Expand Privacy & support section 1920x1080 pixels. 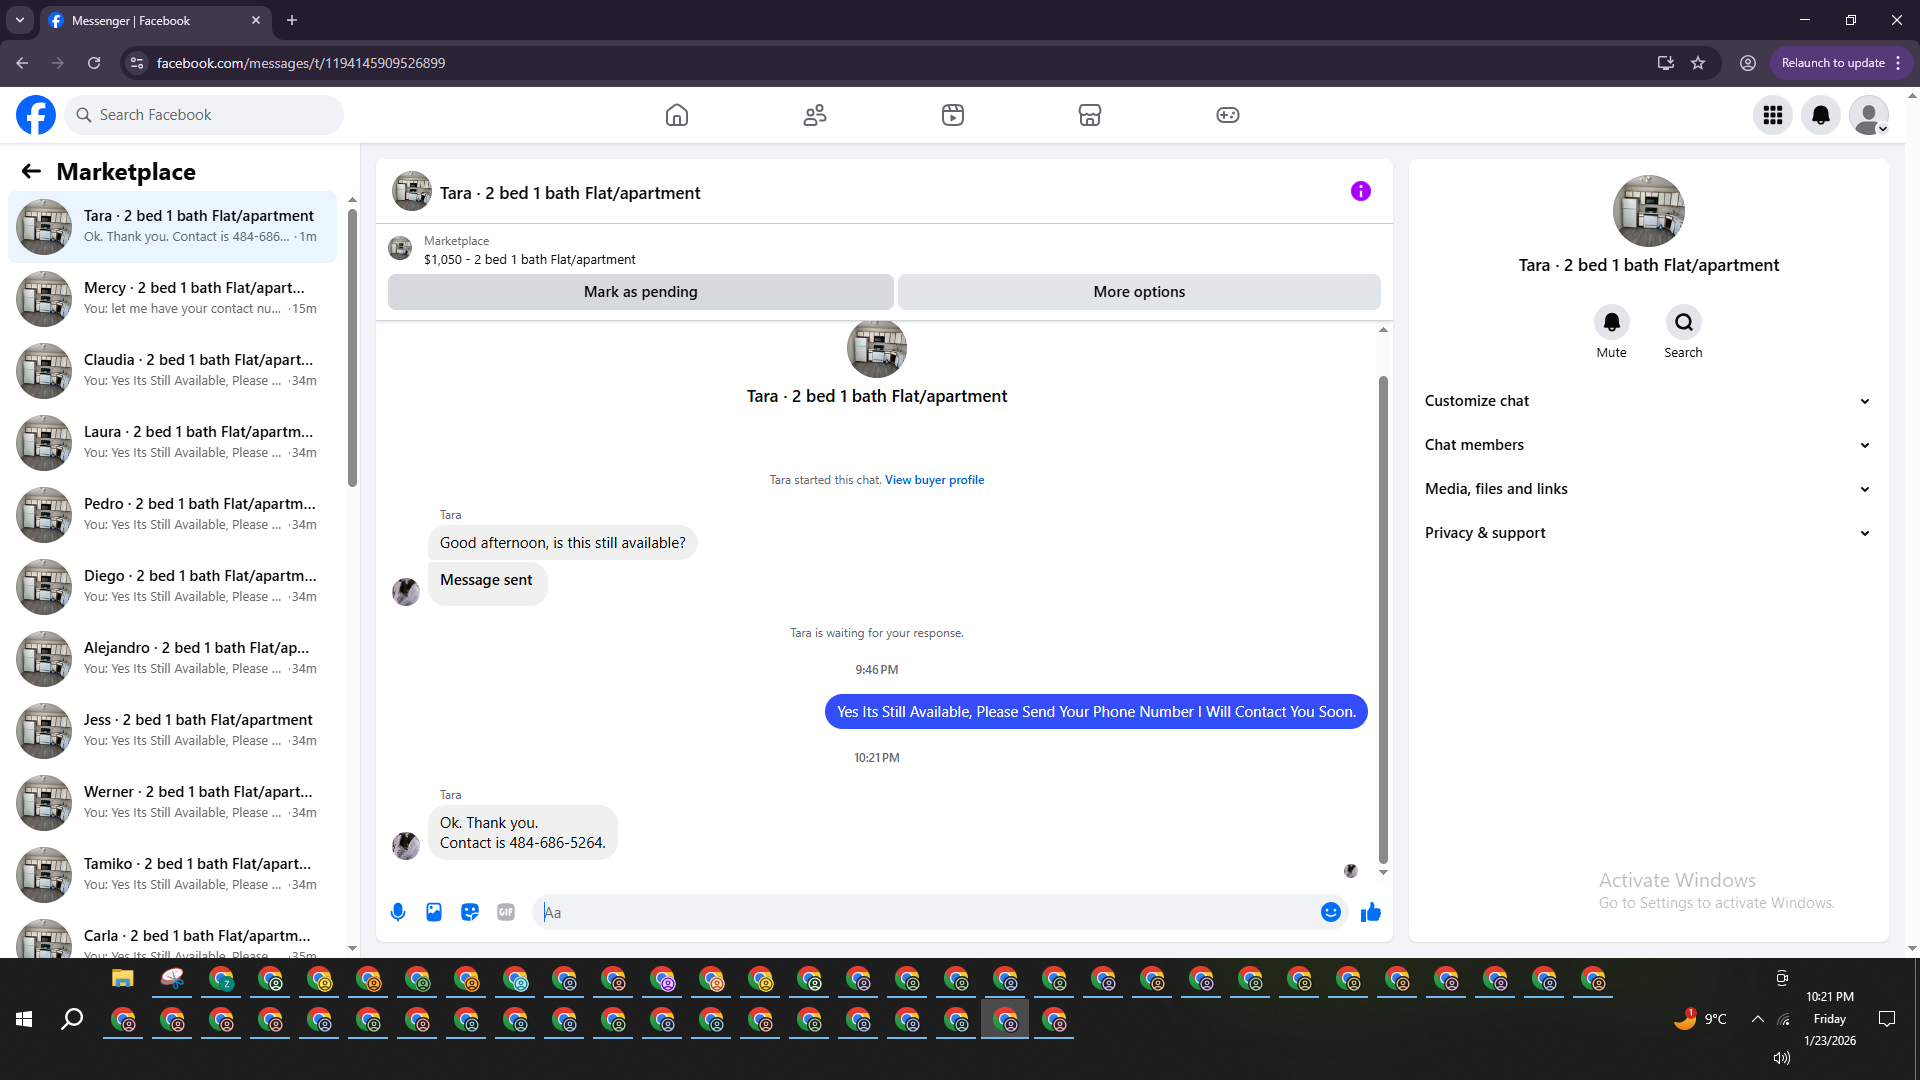[1647, 533]
